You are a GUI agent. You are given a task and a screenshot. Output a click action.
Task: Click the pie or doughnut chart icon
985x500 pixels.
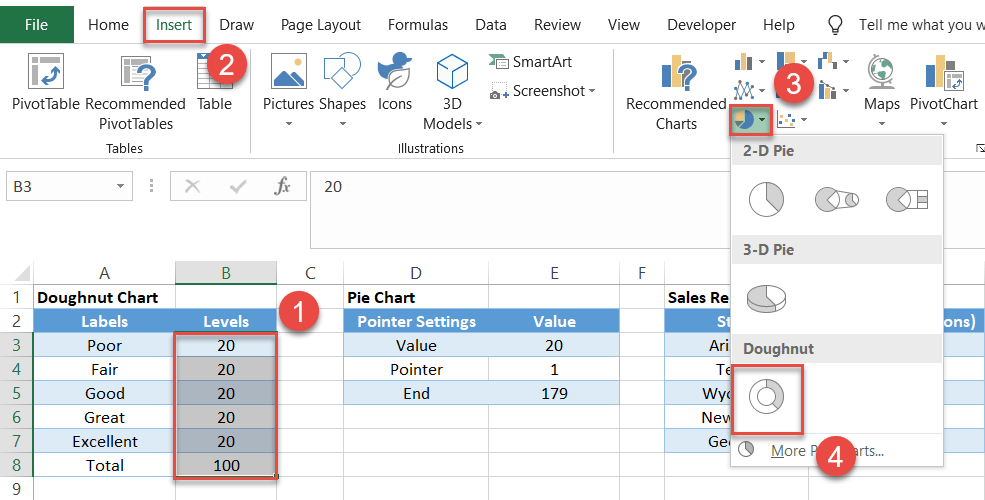coord(744,118)
